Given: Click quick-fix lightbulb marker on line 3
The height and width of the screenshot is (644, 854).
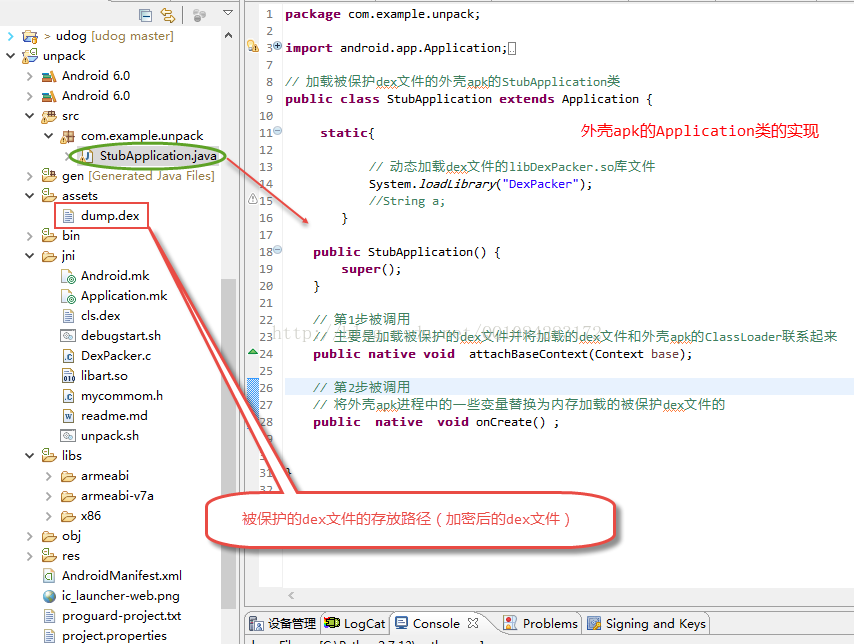Looking at the screenshot, I should tap(253, 46).
